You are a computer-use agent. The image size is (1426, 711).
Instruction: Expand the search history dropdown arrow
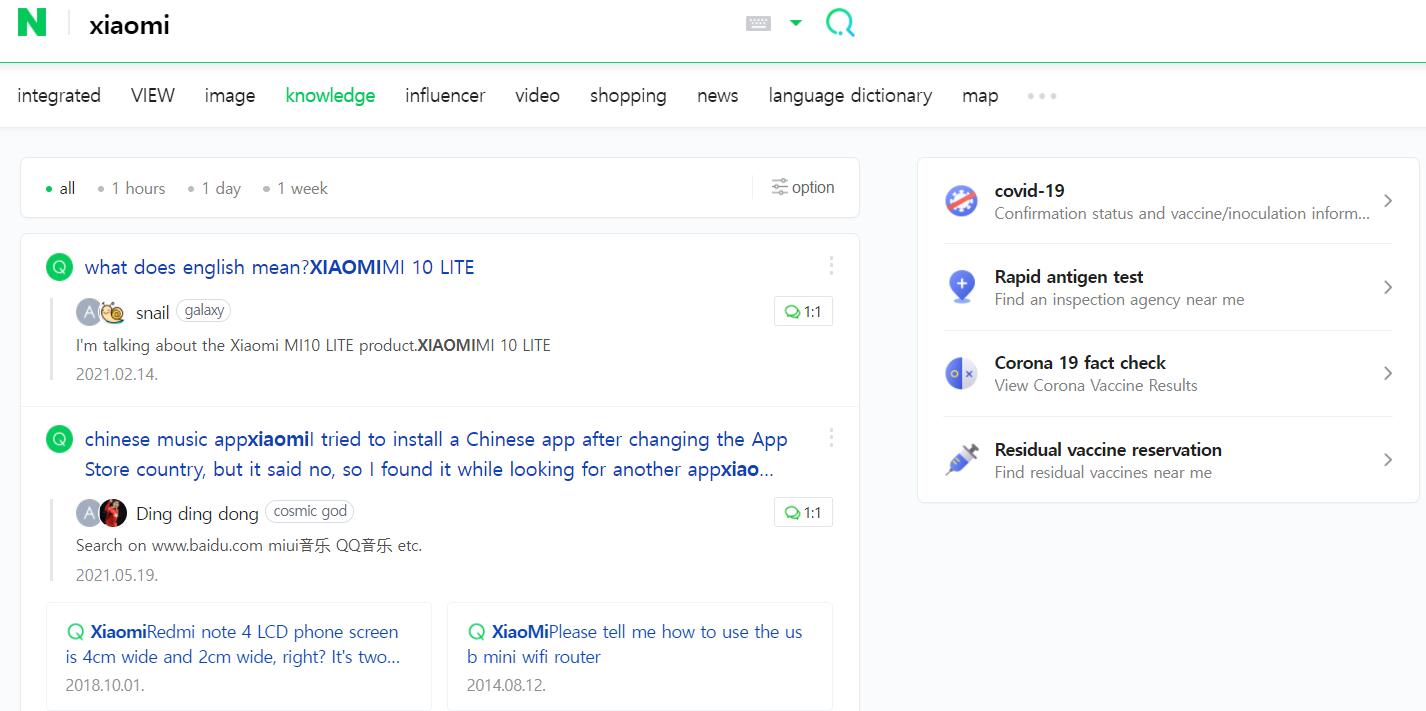coord(796,23)
